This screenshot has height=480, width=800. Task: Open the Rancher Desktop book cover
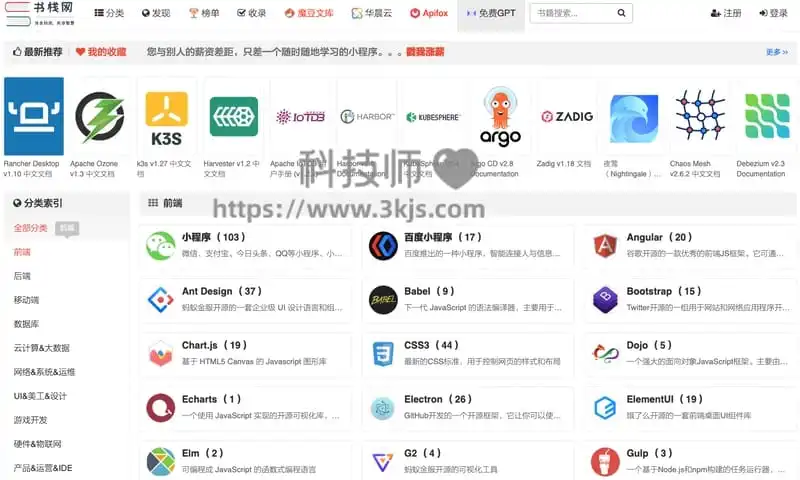34,116
